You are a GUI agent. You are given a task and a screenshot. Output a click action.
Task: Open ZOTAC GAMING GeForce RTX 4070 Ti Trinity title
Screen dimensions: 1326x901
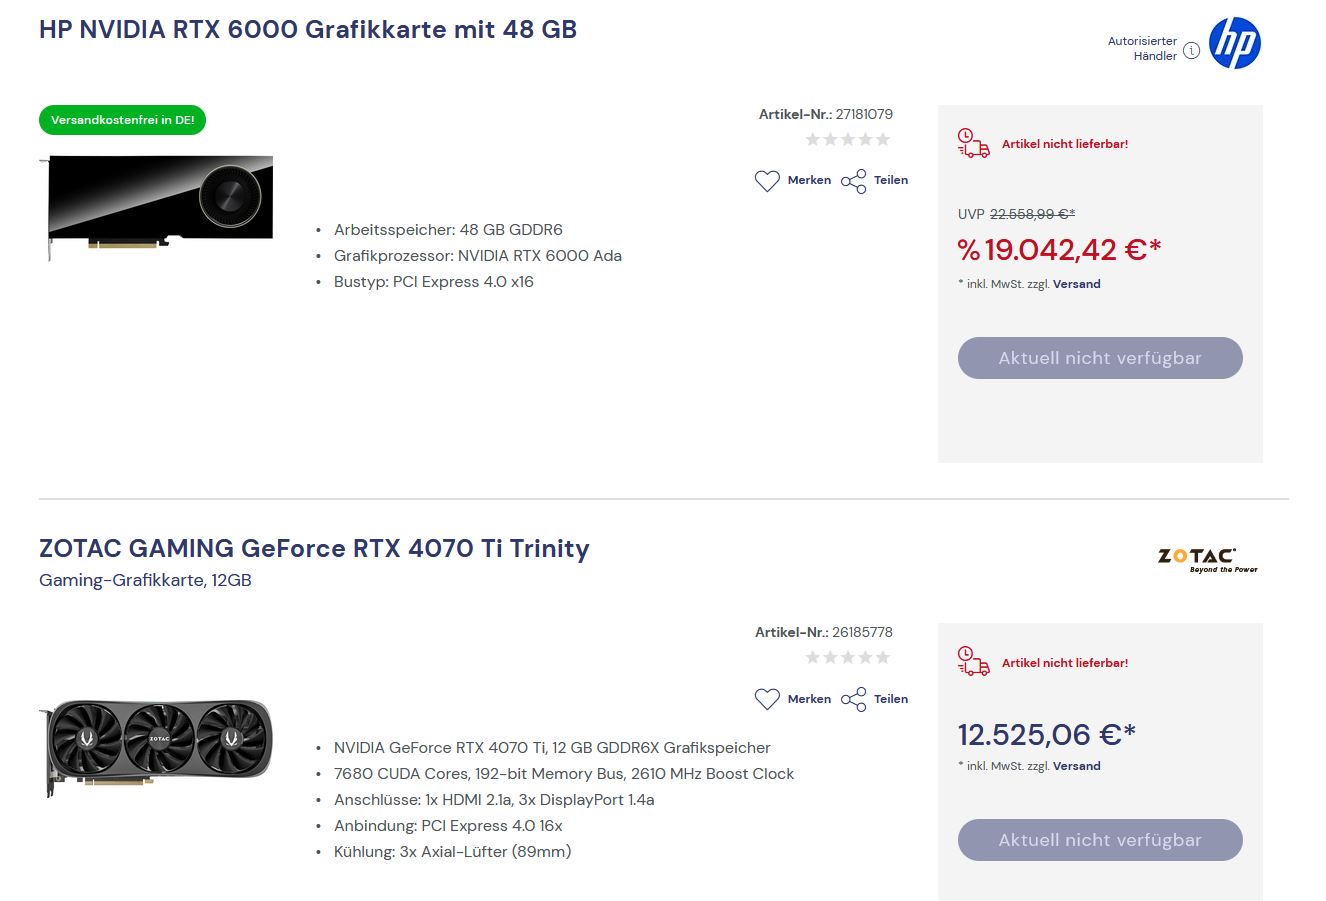(314, 548)
